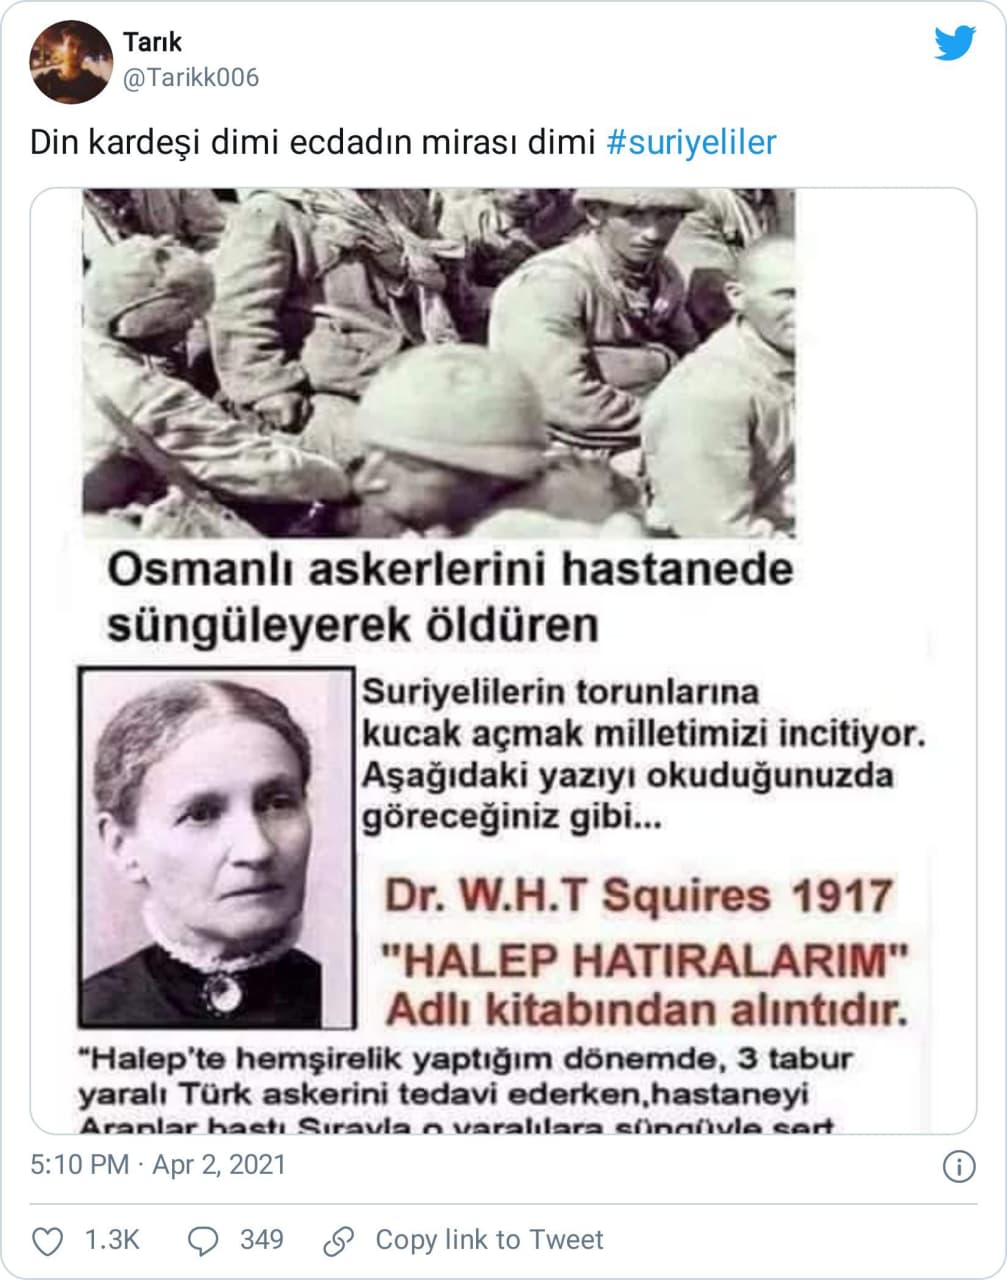Click the display name Tarık

tap(152, 42)
